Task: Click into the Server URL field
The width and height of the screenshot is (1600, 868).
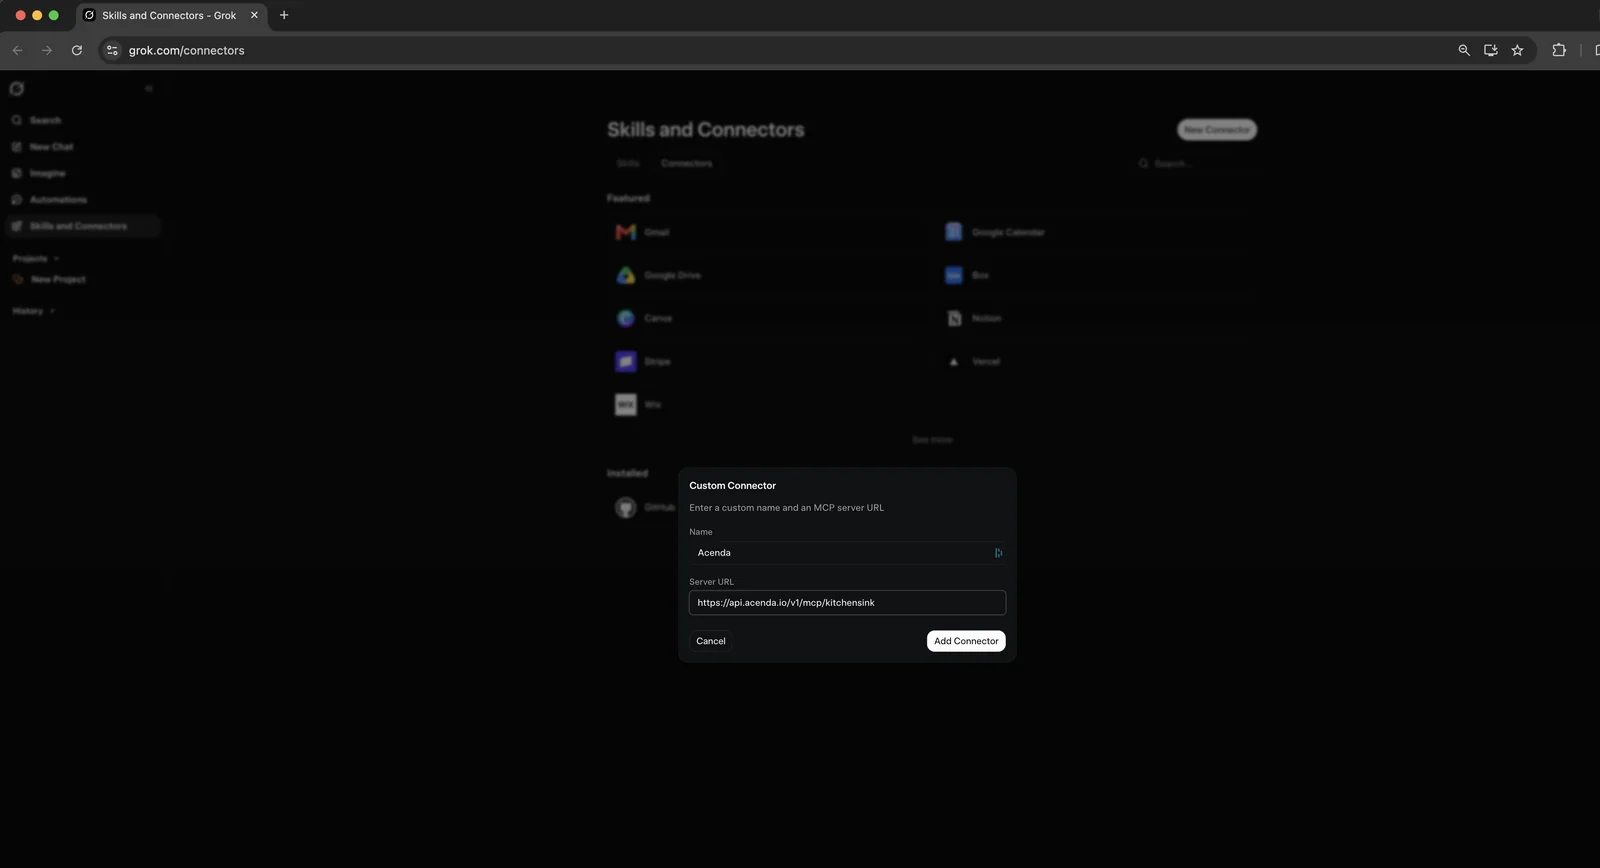Action: coord(847,603)
